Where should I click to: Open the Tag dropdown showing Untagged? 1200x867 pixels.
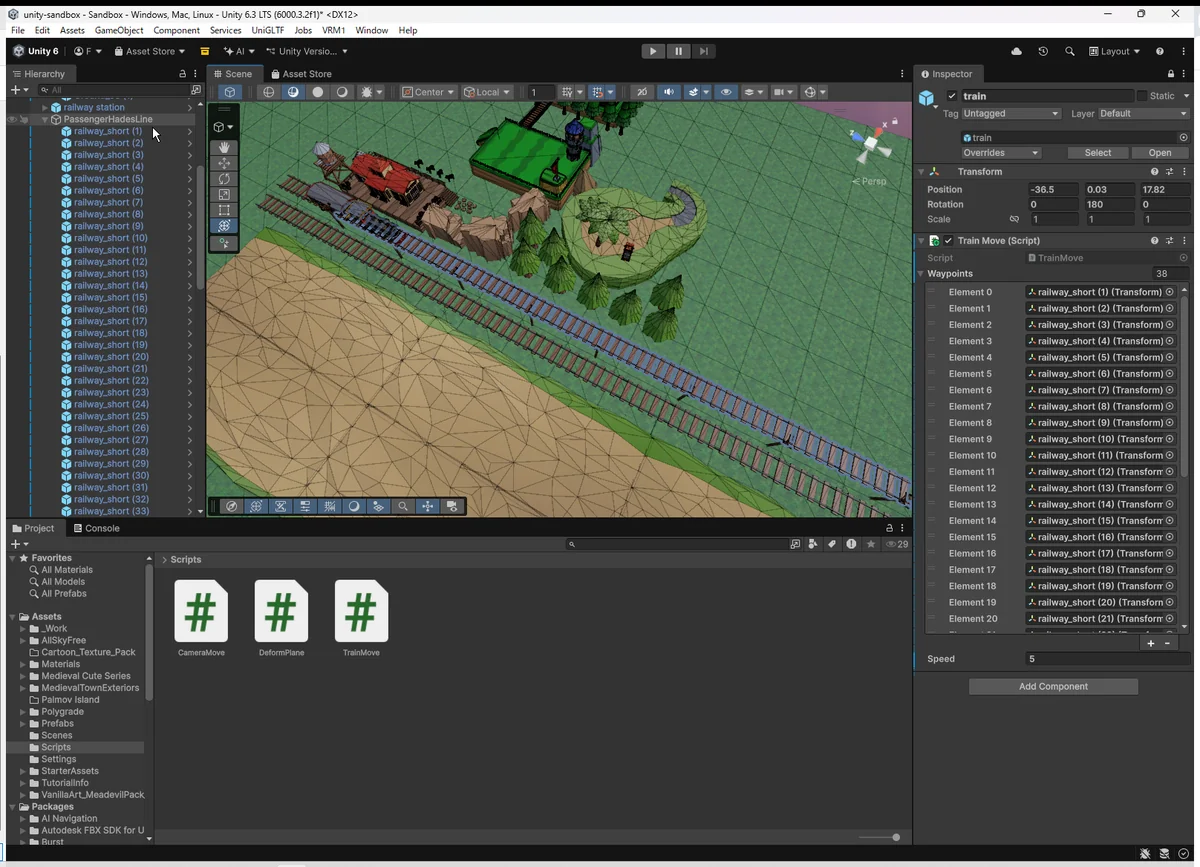click(1010, 114)
